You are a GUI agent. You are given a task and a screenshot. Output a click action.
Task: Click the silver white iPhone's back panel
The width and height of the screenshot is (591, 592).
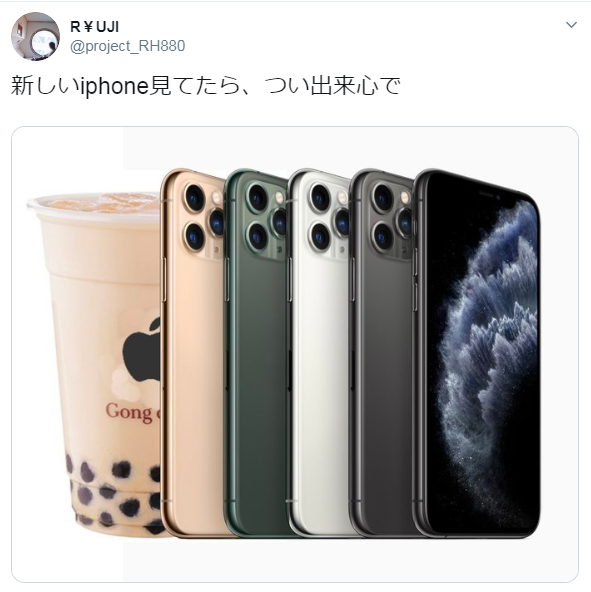point(321,378)
